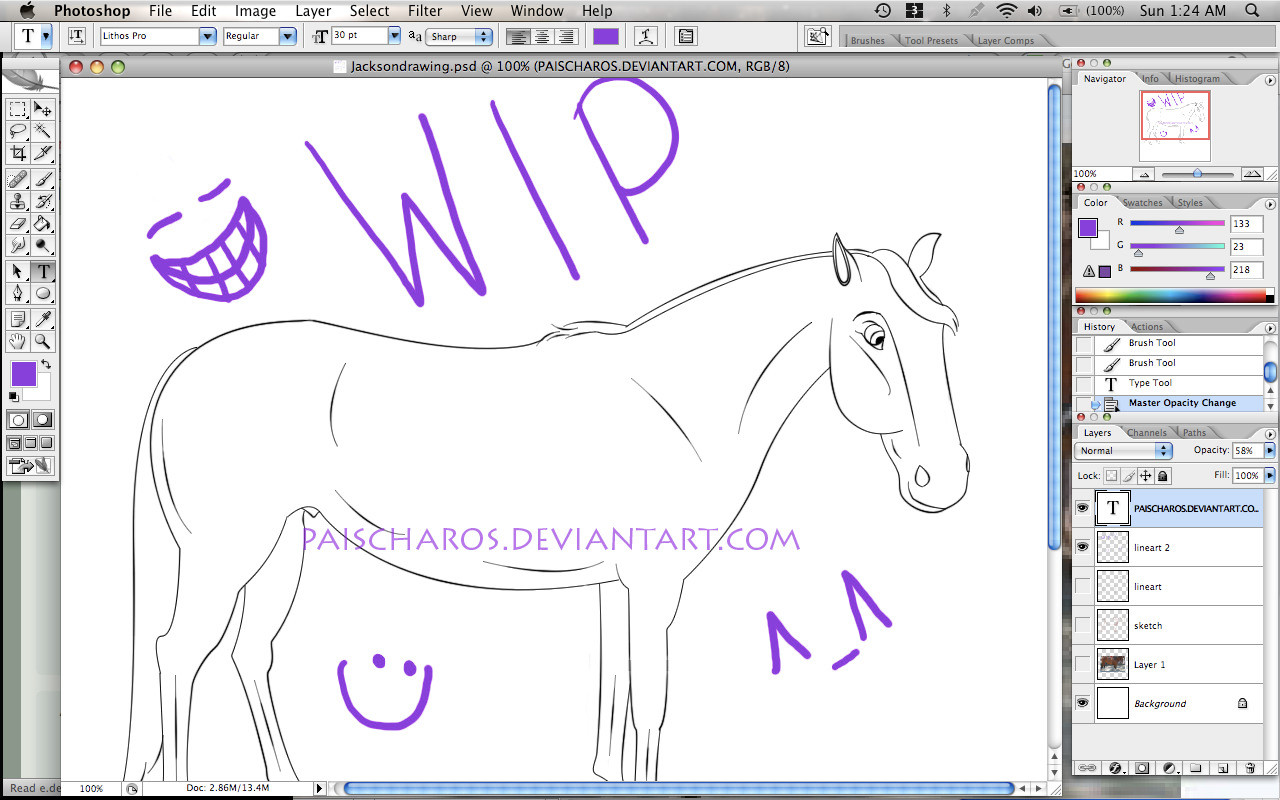Select the Hand tool

tap(18, 342)
